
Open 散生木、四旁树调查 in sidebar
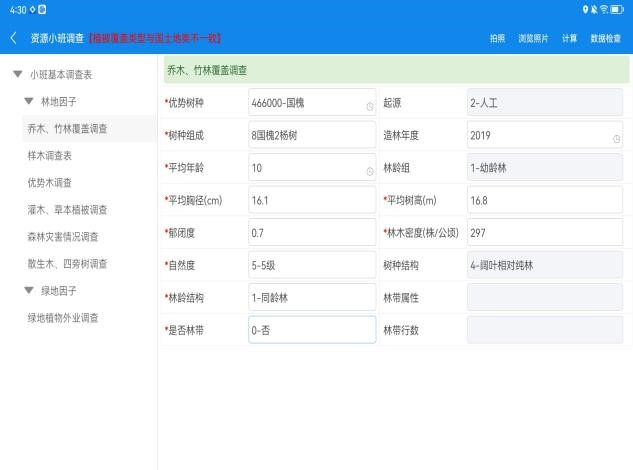click(x=67, y=264)
